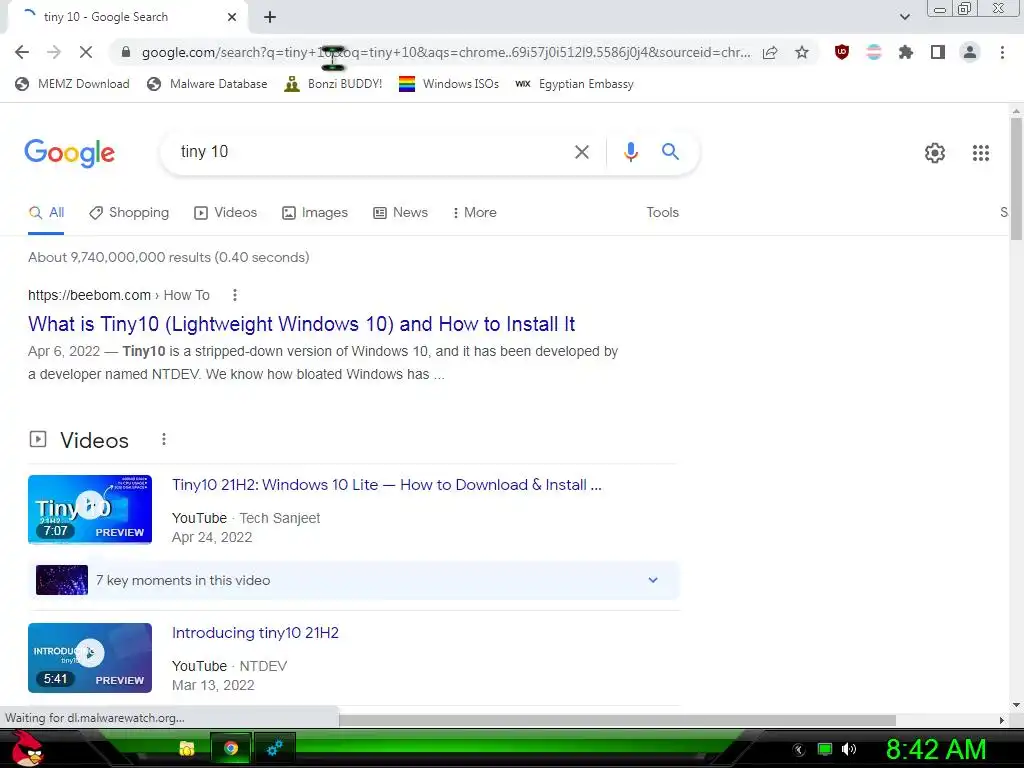Open the MEMZ Download bookmark
1024x768 pixels.
[x=72, y=84]
